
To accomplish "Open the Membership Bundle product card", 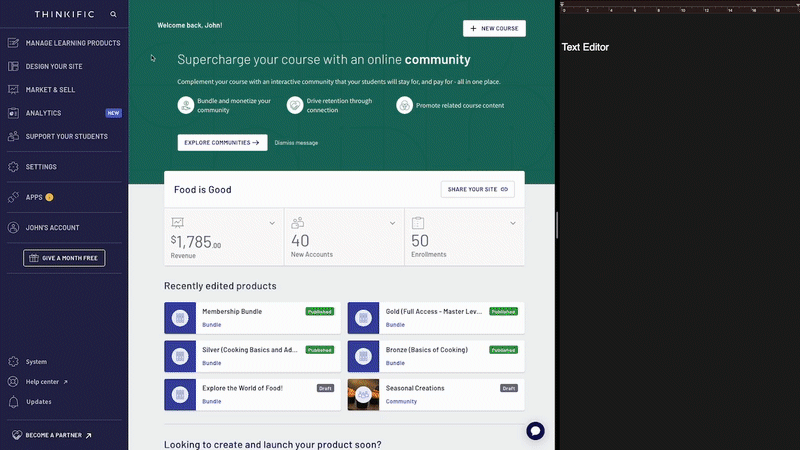I will 252,318.
